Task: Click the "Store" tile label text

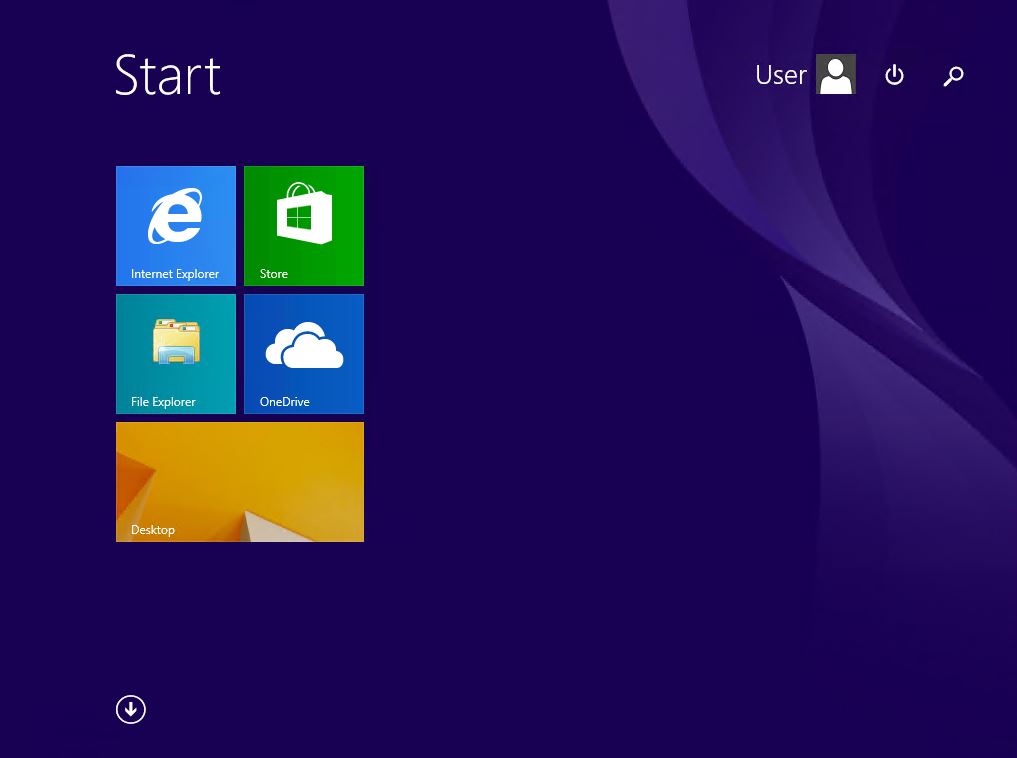Action: coord(274,274)
